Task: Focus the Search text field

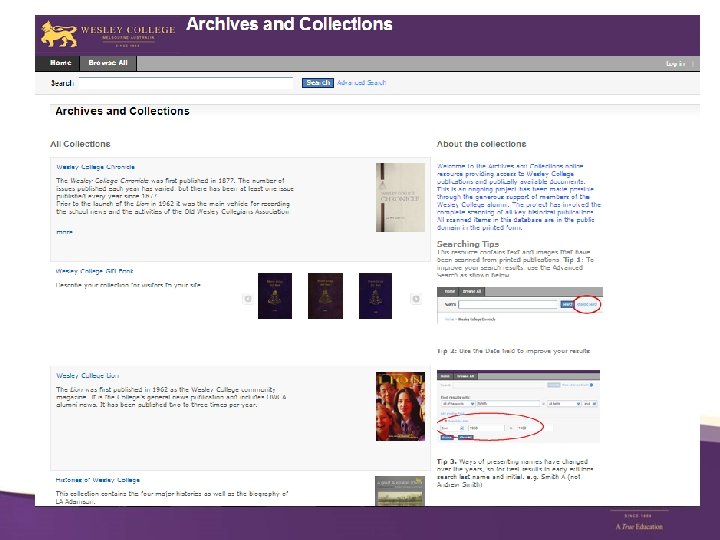Action: pyautogui.click(x=186, y=83)
